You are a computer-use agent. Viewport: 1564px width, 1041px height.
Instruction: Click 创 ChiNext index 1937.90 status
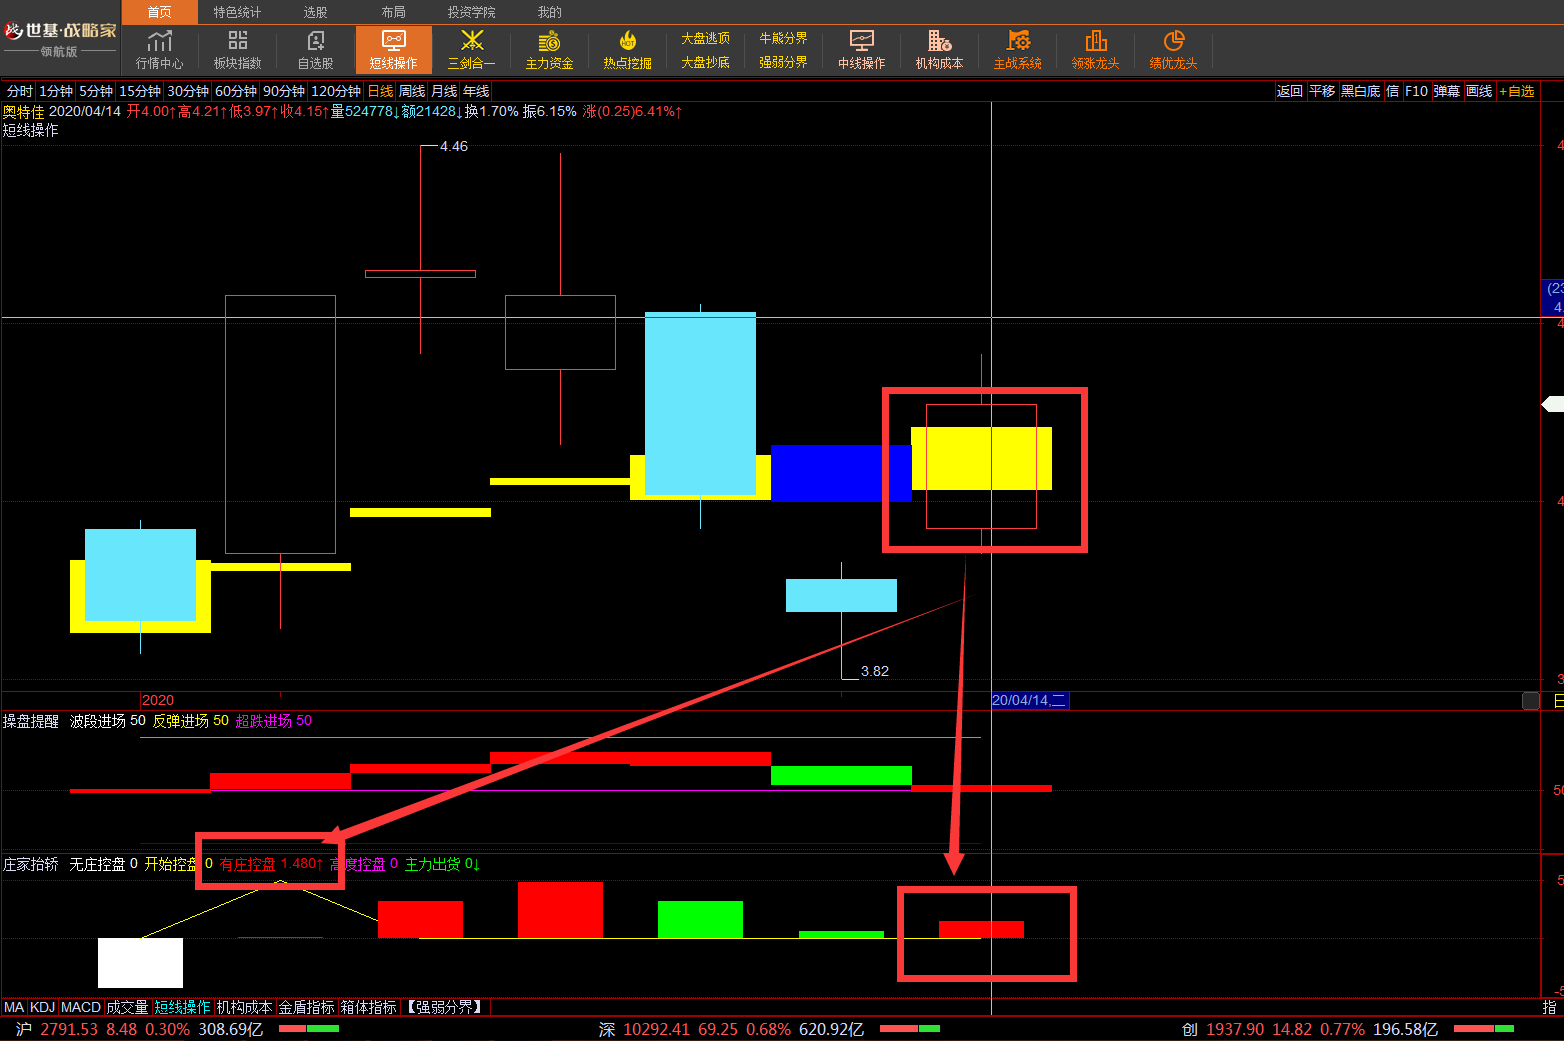1310,1029
